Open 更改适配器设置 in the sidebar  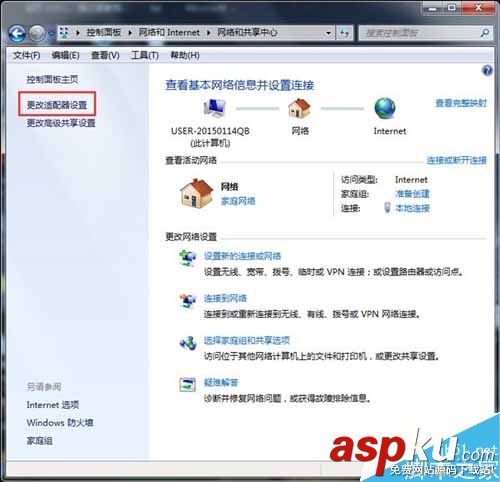click(x=57, y=105)
